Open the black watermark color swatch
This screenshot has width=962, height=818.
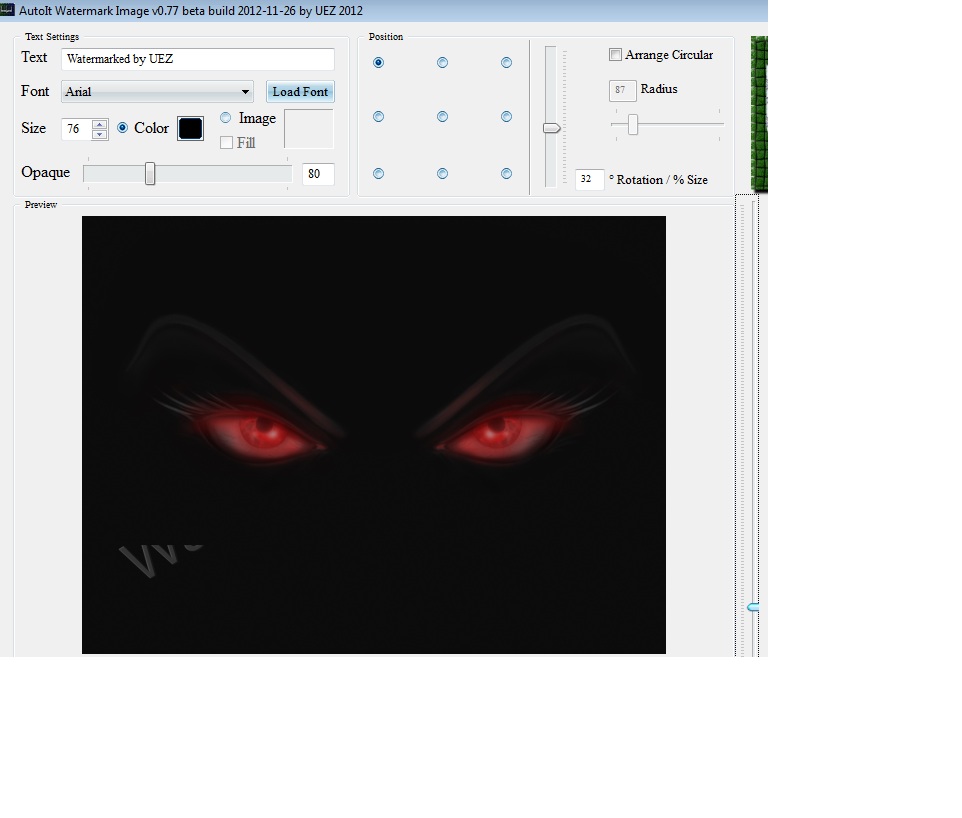click(190, 128)
